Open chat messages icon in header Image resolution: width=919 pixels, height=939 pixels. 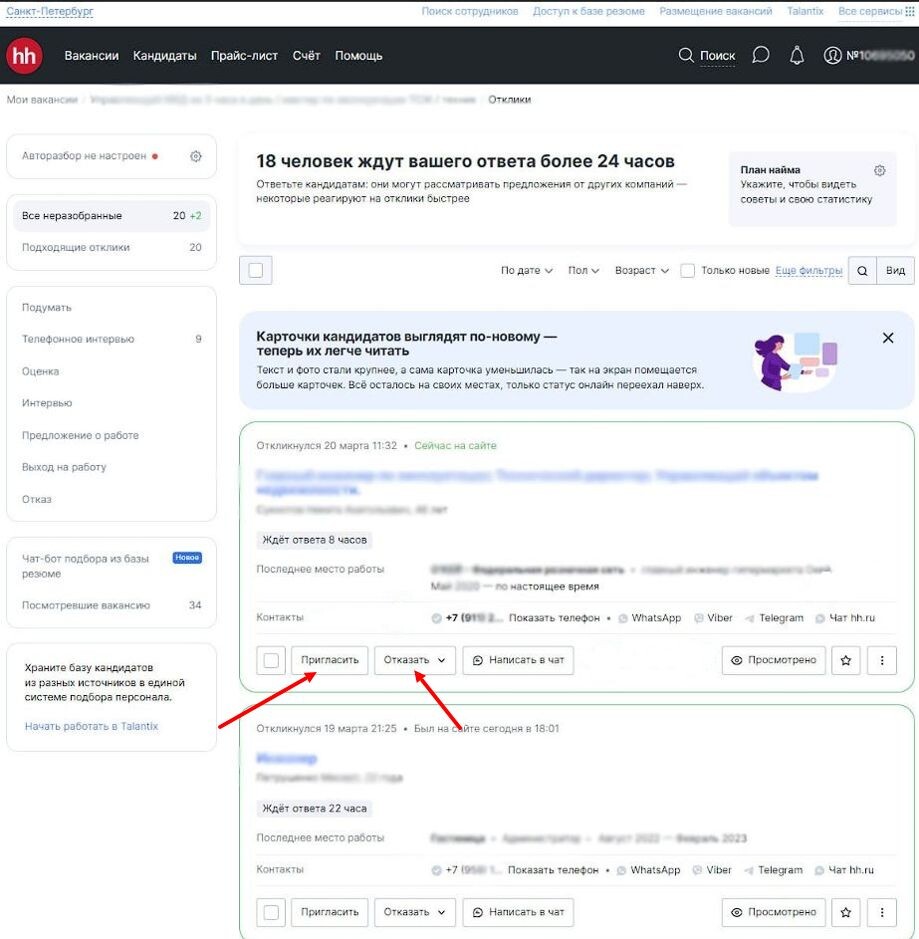coord(761,56)
